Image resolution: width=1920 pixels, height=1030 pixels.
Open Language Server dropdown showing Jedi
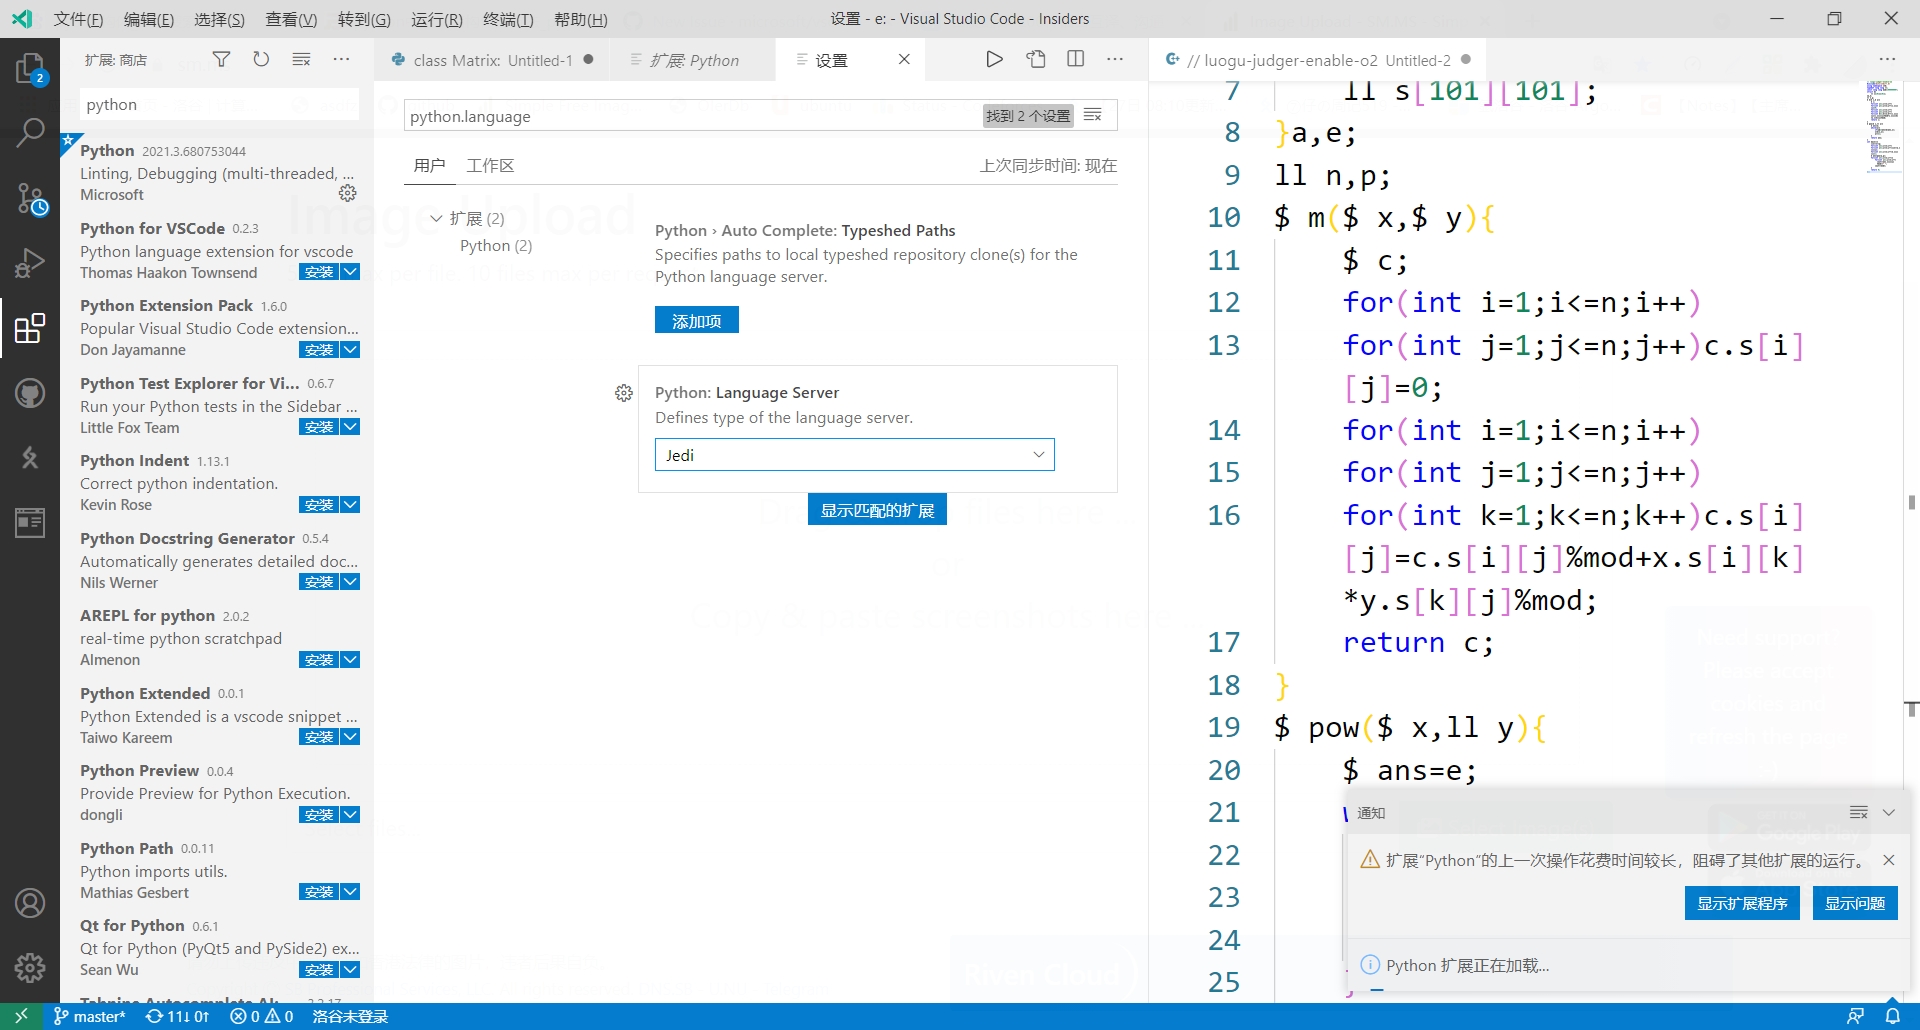tap(855, 455)
